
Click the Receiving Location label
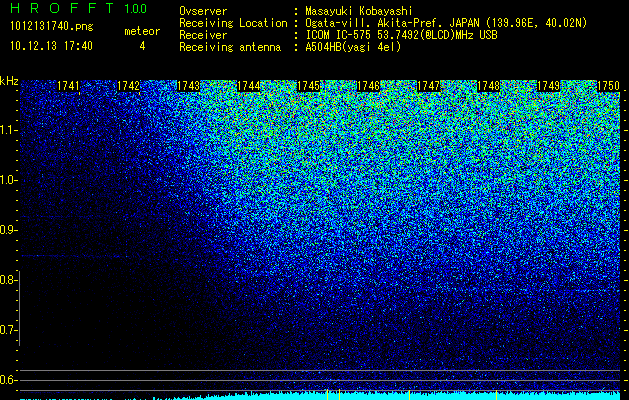[233, 23]
